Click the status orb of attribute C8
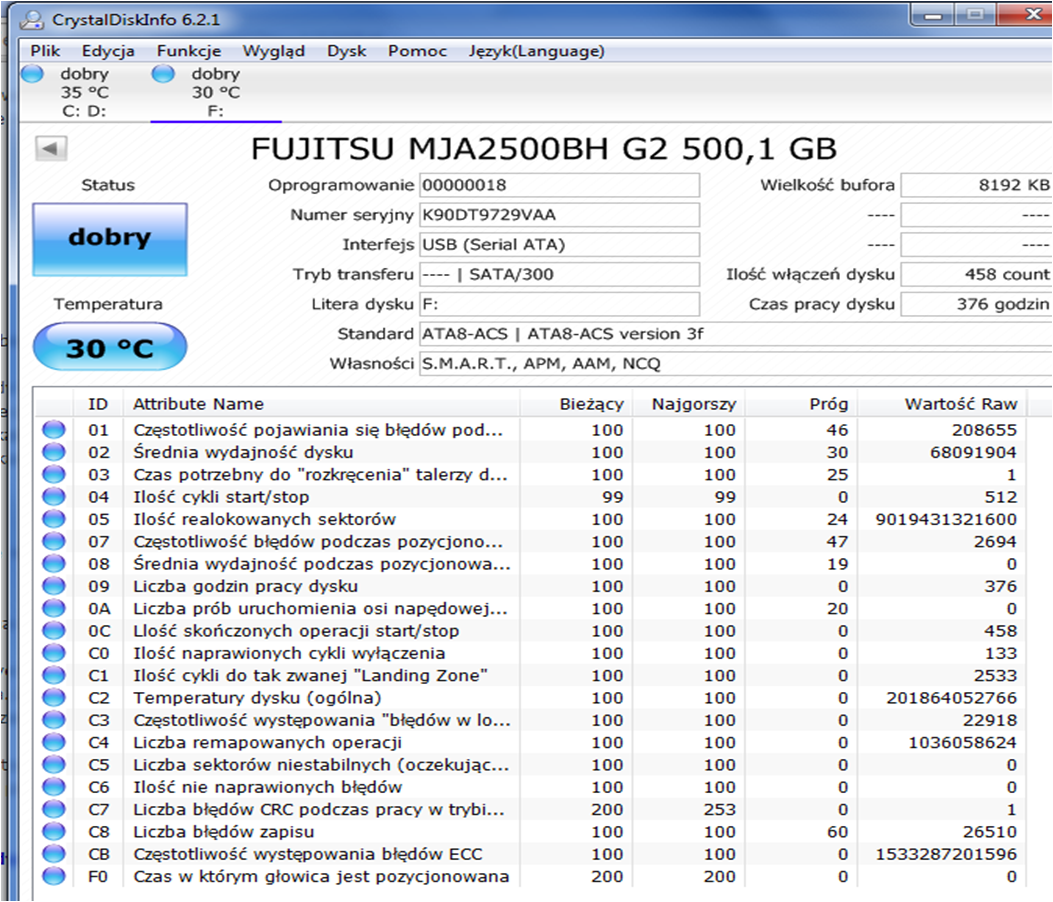The image size is (1053, 902). [x=54, y=831]
